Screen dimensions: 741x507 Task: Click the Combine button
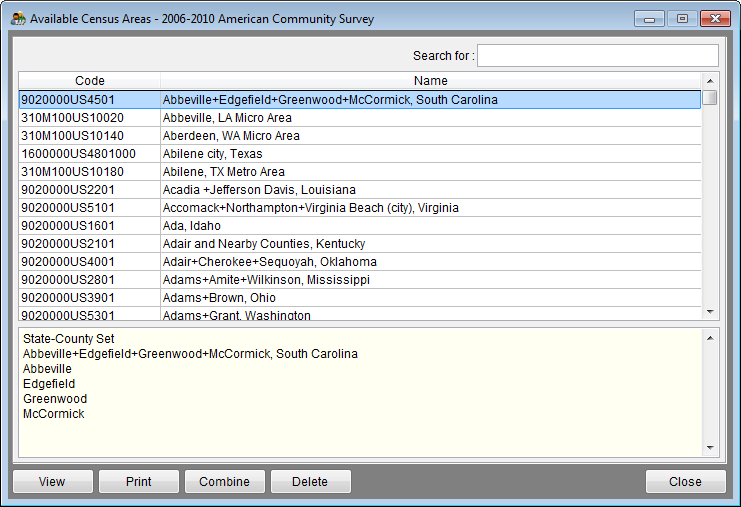pyautogui.click(x=225, y=482)
